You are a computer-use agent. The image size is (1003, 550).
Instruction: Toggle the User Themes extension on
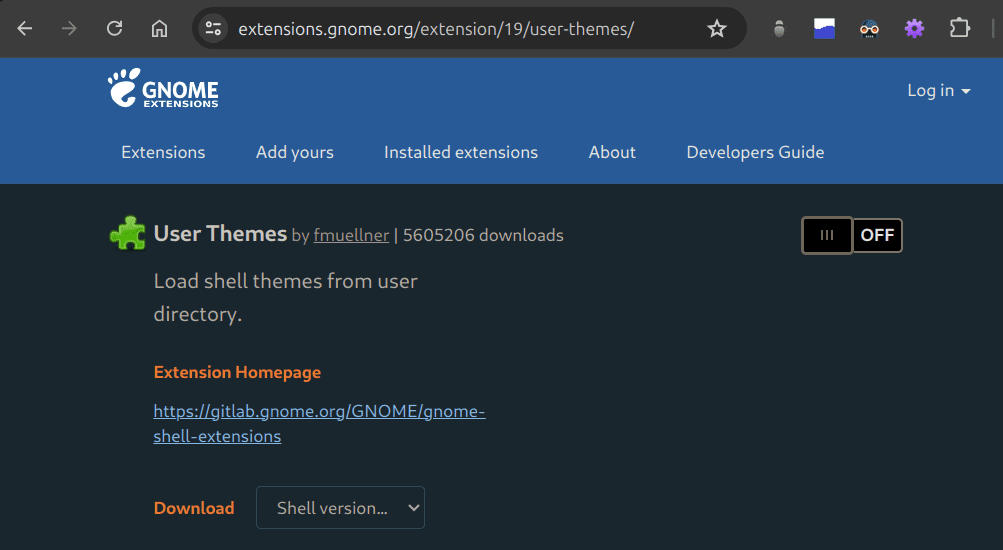click(851, 235)
